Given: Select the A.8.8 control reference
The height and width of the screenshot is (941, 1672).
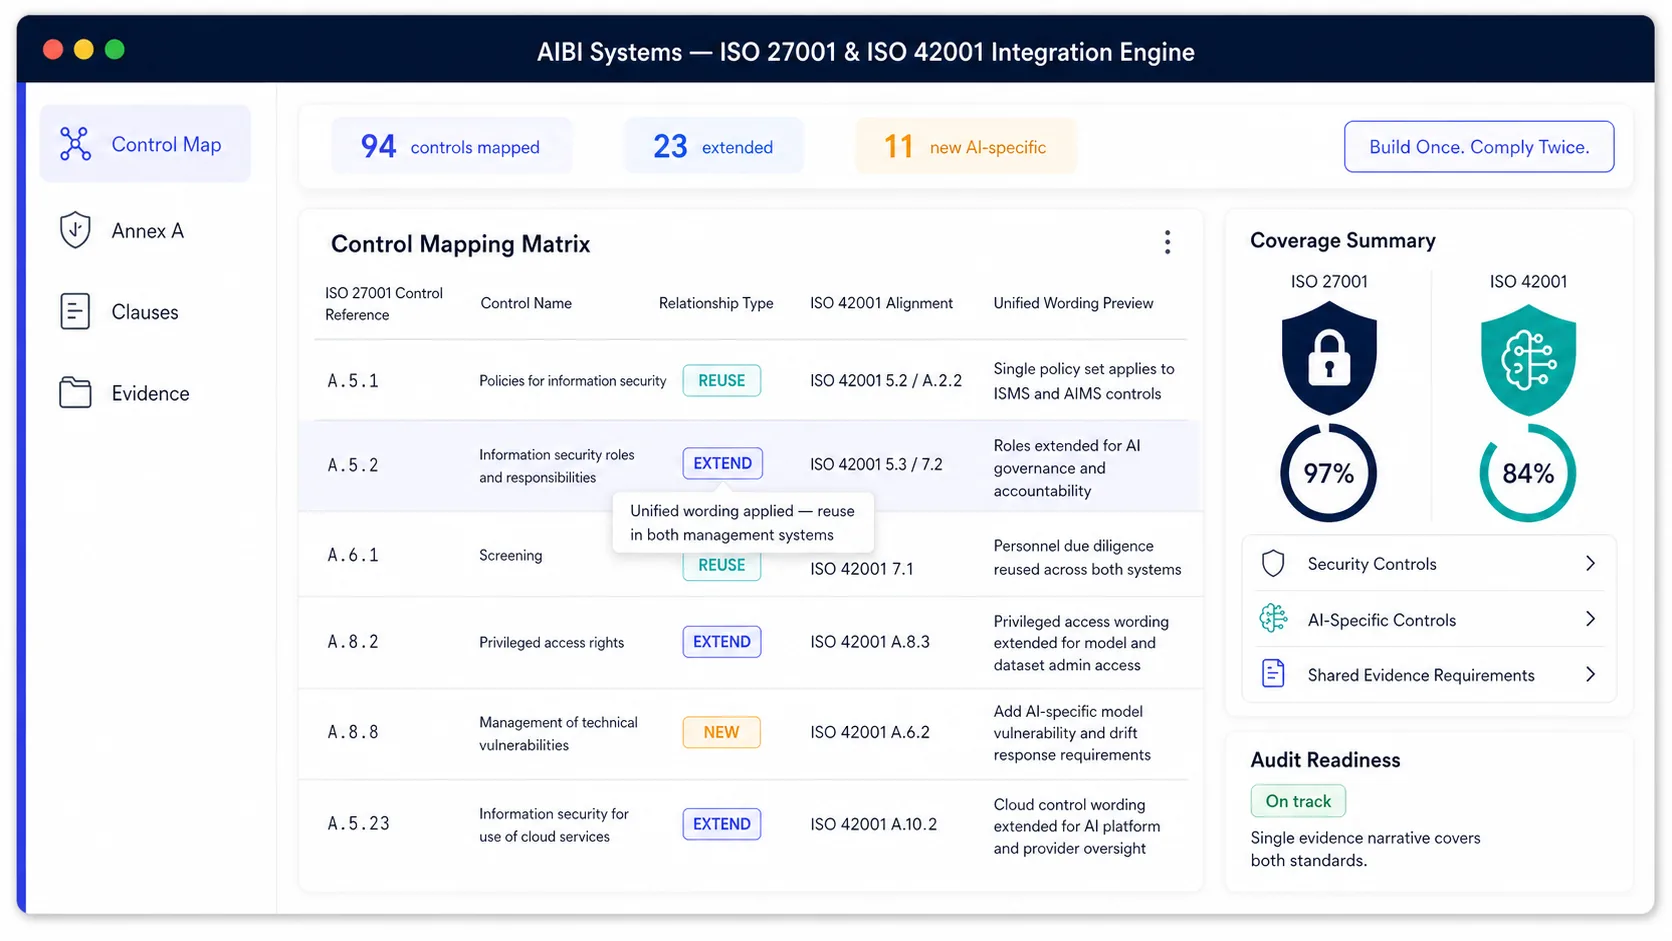Looking at the screenshot, I should click(x=353, y=732).
